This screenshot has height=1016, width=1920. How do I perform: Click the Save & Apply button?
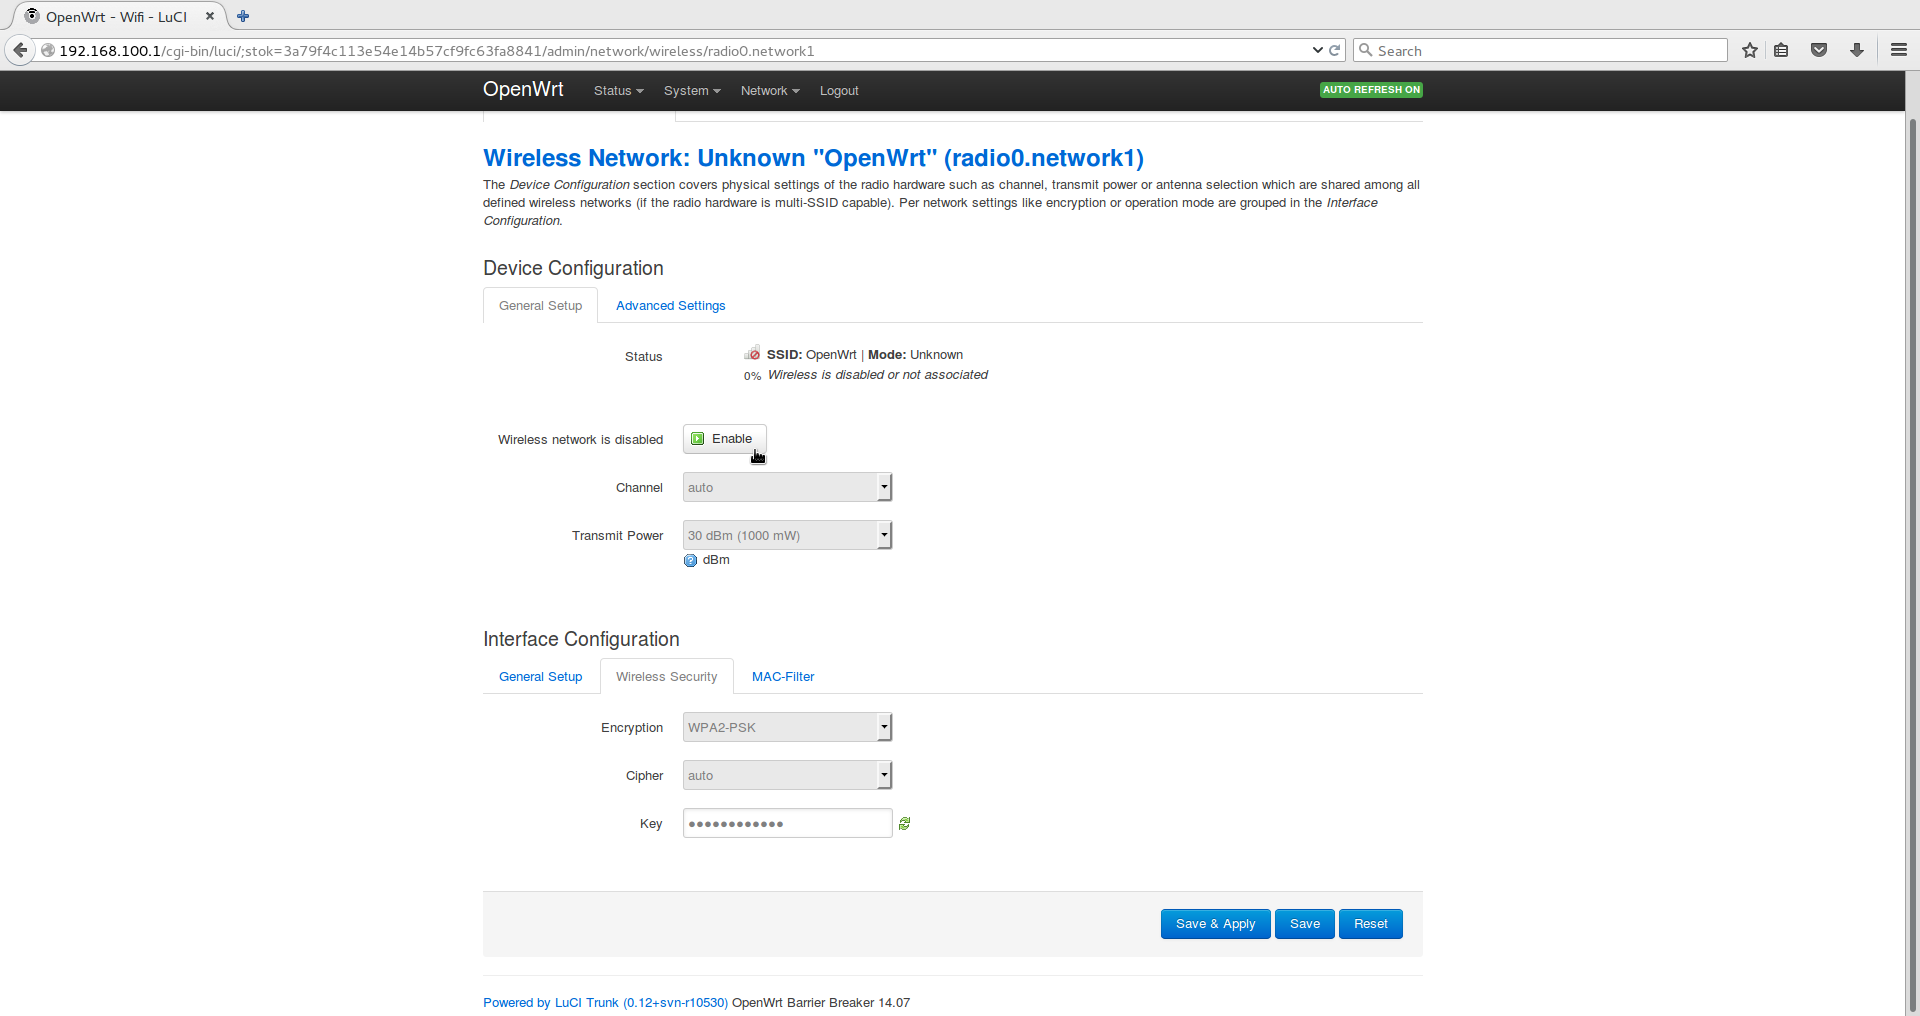point(1215,924)
